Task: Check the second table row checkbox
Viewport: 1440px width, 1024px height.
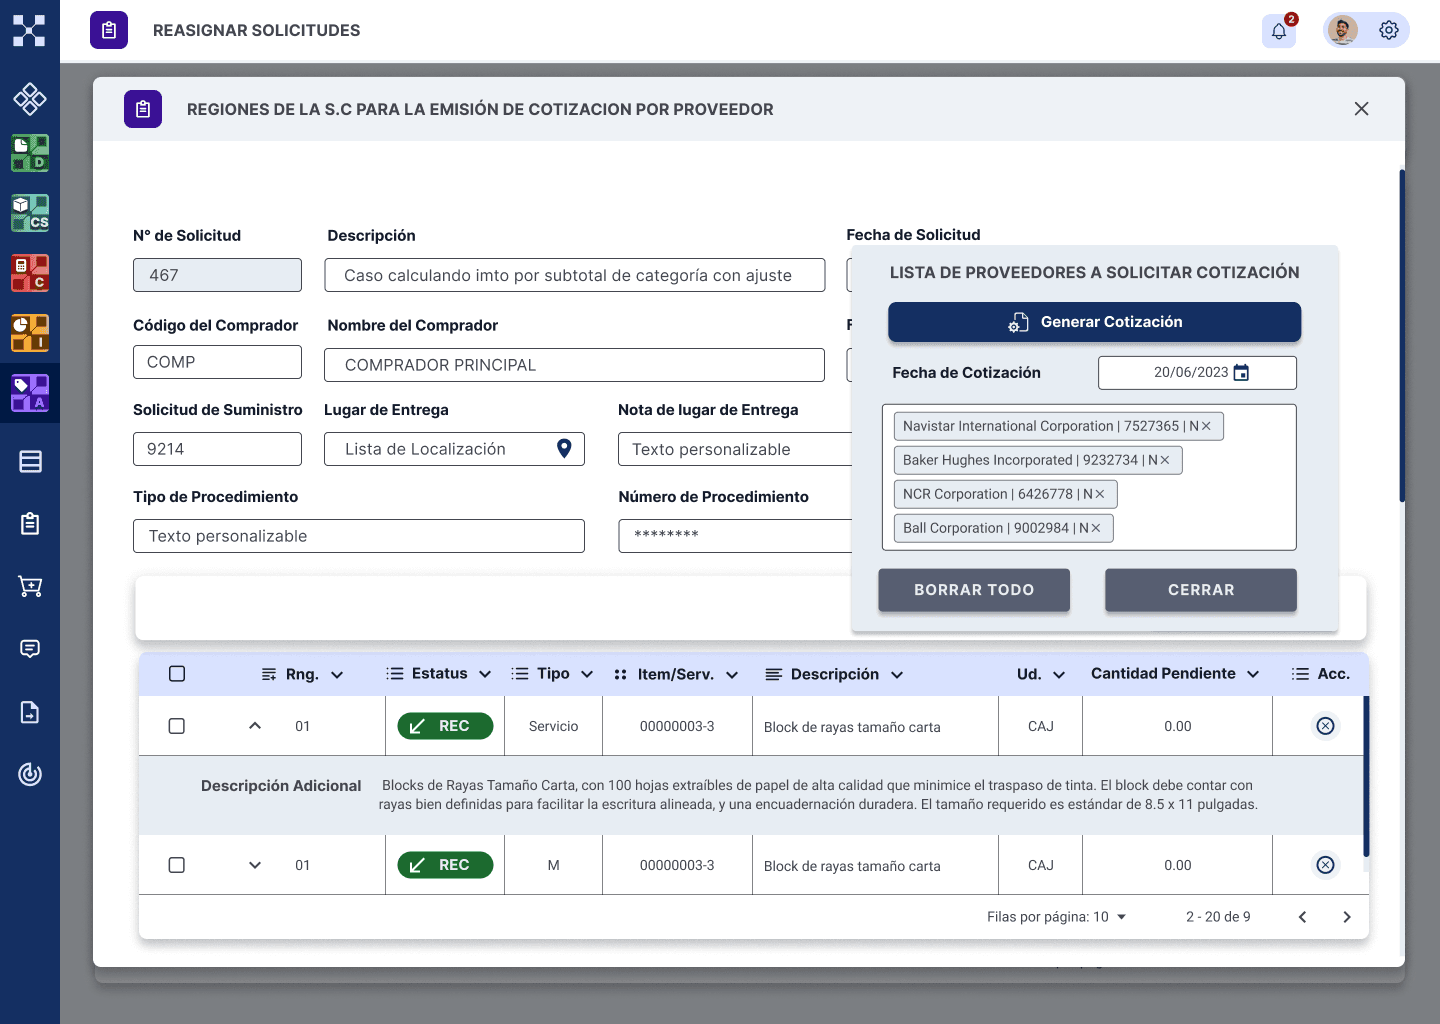Action: click(177, 865)
